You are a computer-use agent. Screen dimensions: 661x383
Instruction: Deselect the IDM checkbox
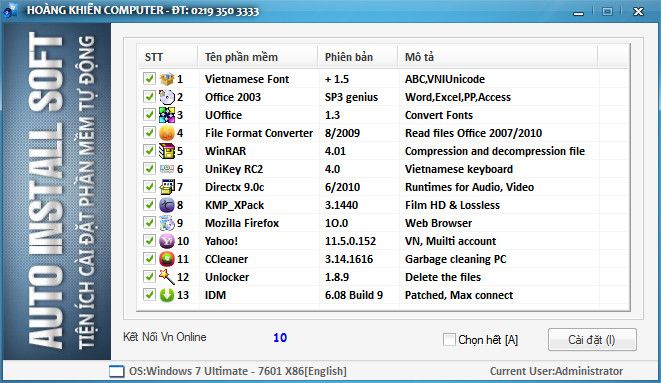click(149, 295)
